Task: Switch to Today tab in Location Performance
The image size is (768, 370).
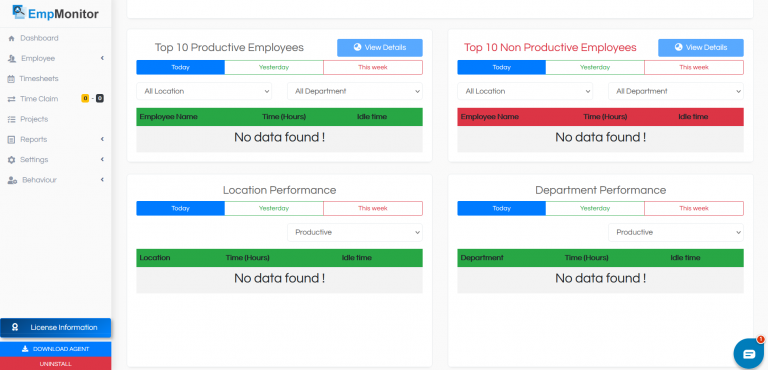Action: [x=180, y=208]
